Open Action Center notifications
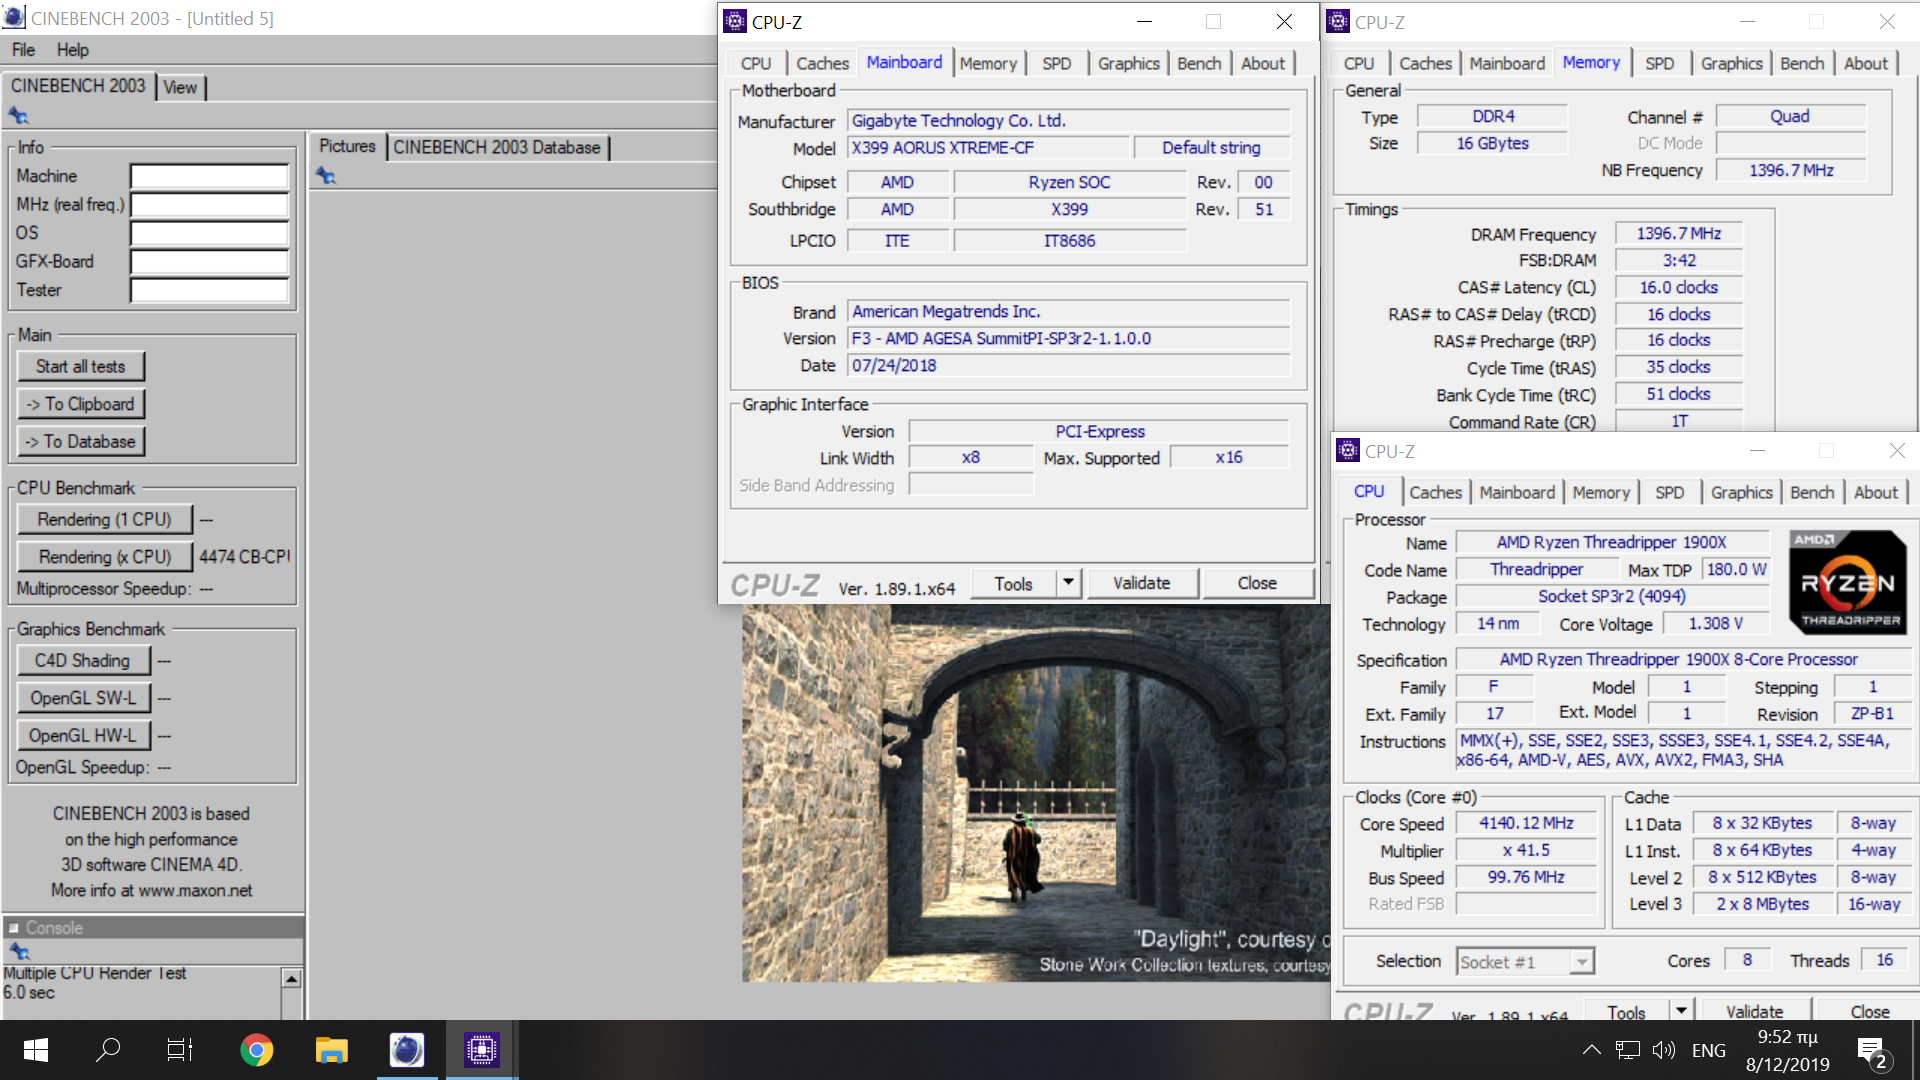1920x1080 pixels. pyautogui.click(x=1871, y=1051)
